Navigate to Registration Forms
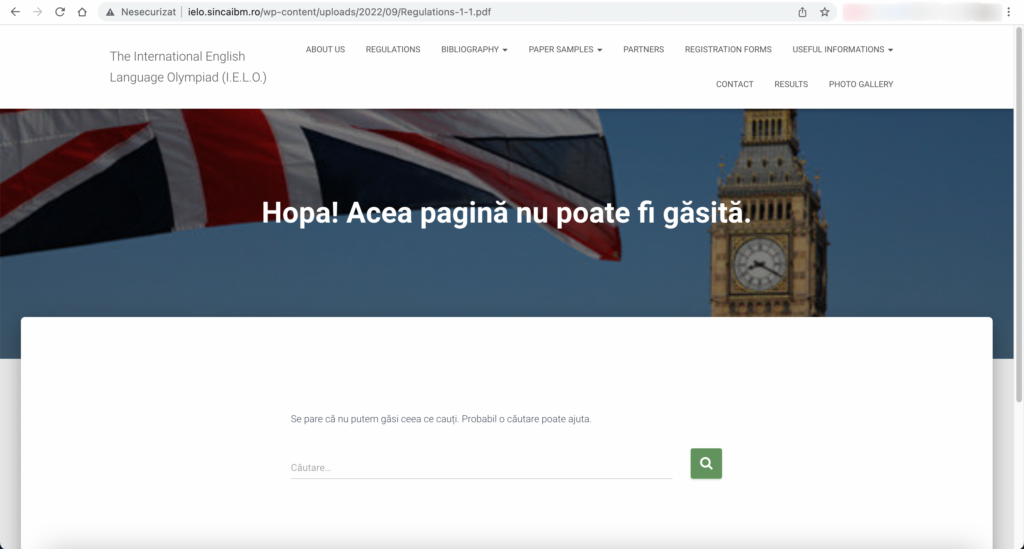 pyautogui.click(x=728, y=49)
